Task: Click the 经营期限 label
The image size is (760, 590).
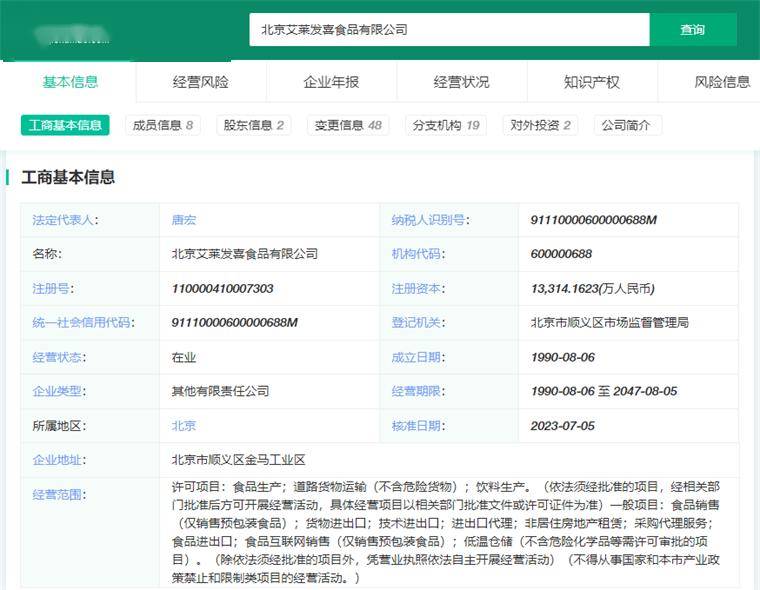Action: pos(418,391)
